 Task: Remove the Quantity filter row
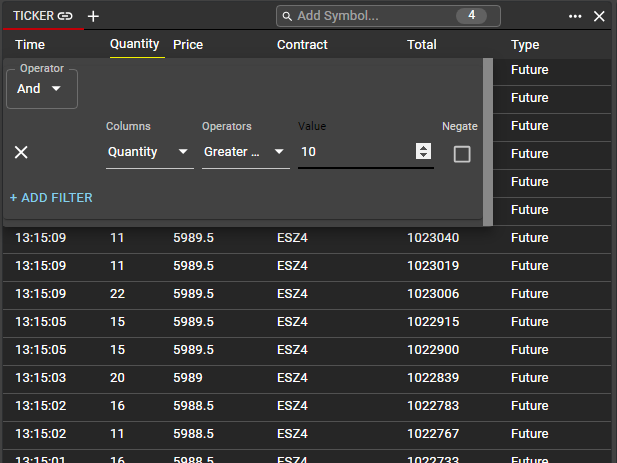21,152
